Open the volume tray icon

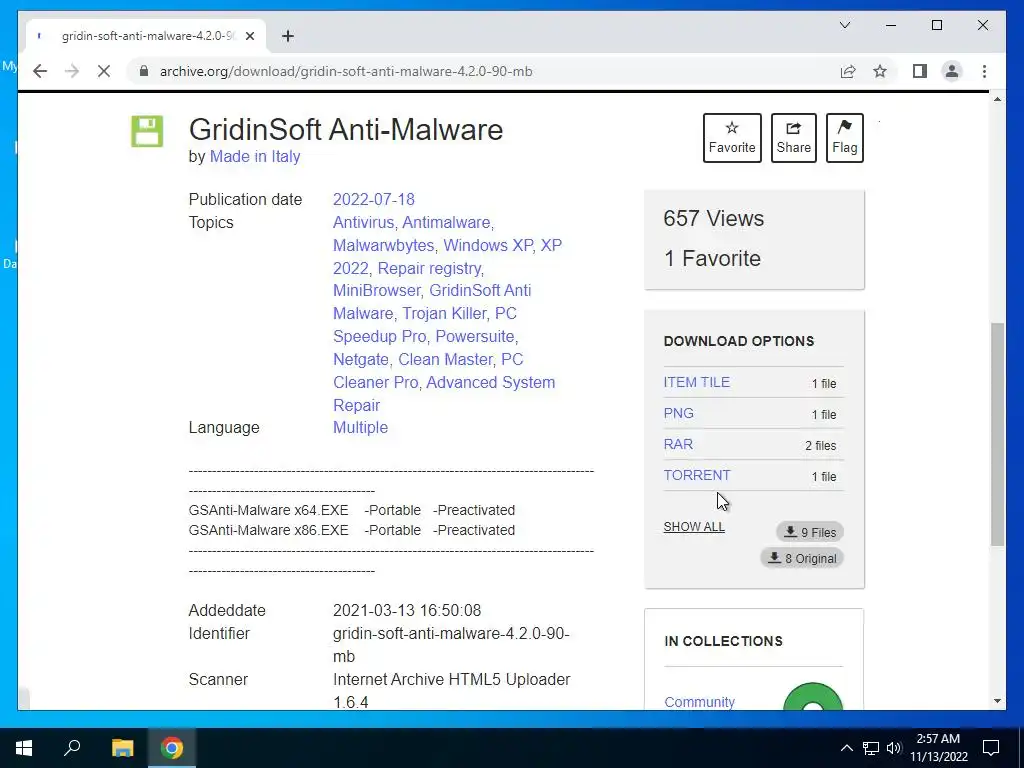(894, 748)
